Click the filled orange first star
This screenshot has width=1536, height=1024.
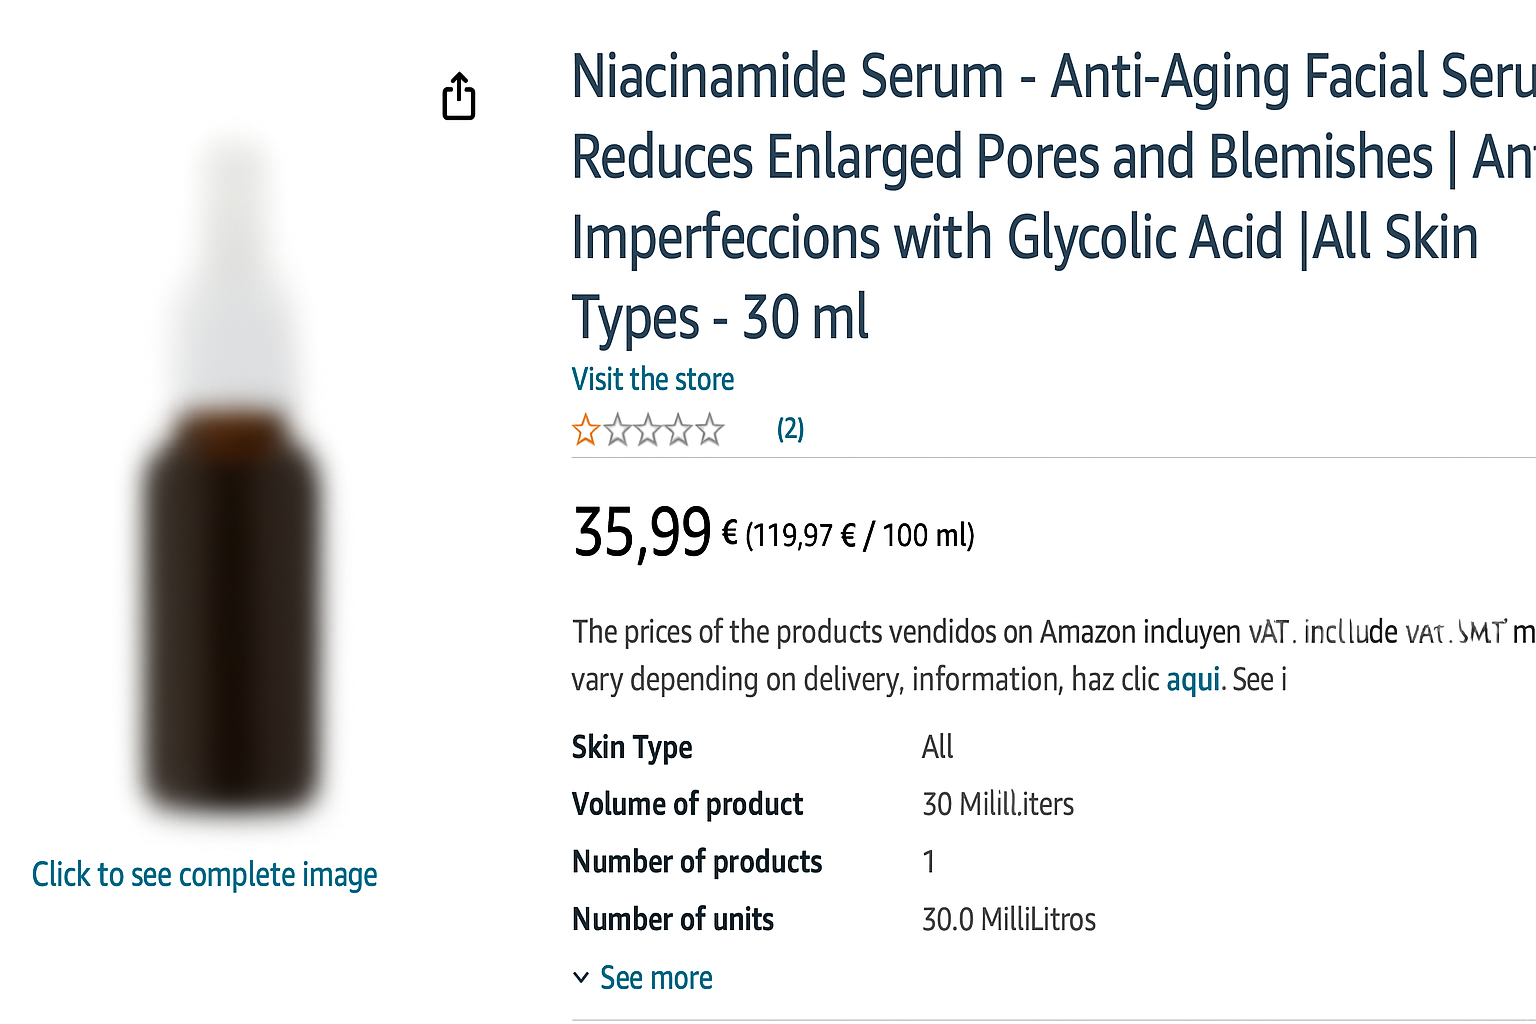[x=586, y=430]
